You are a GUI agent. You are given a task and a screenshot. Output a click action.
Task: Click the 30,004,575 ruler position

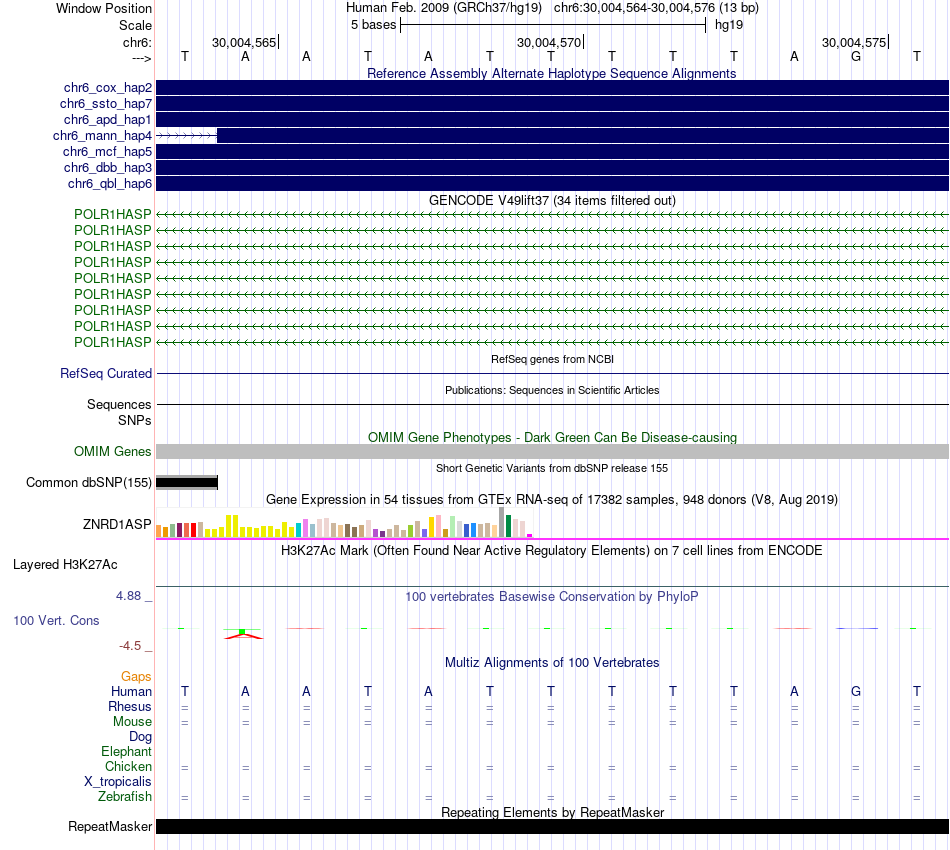click(x=854, y=42)
